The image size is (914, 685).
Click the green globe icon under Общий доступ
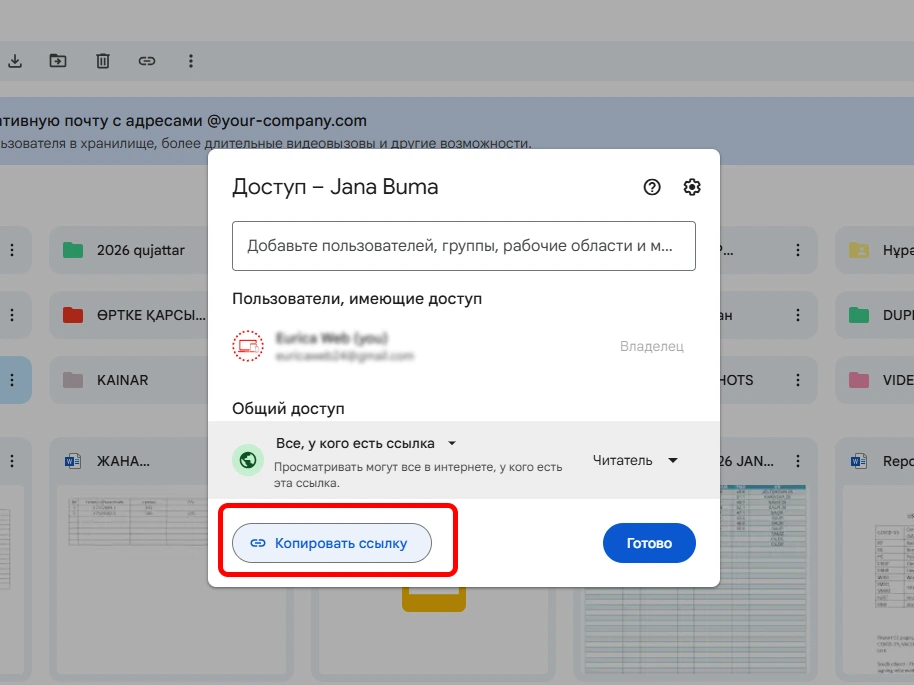tap(248, 460)
